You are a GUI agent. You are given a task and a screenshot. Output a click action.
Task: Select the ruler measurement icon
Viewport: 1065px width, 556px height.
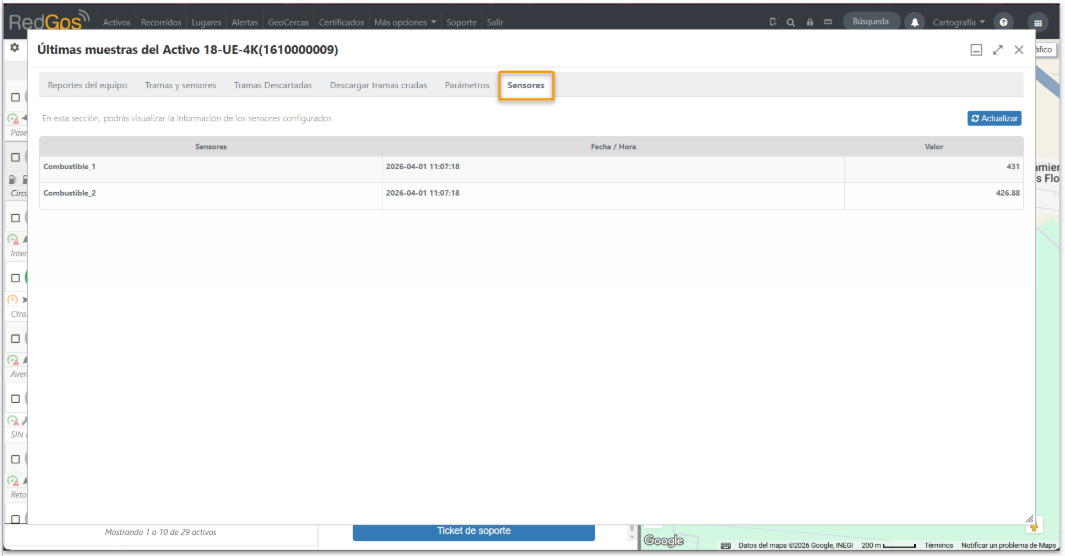coord(828,22)
